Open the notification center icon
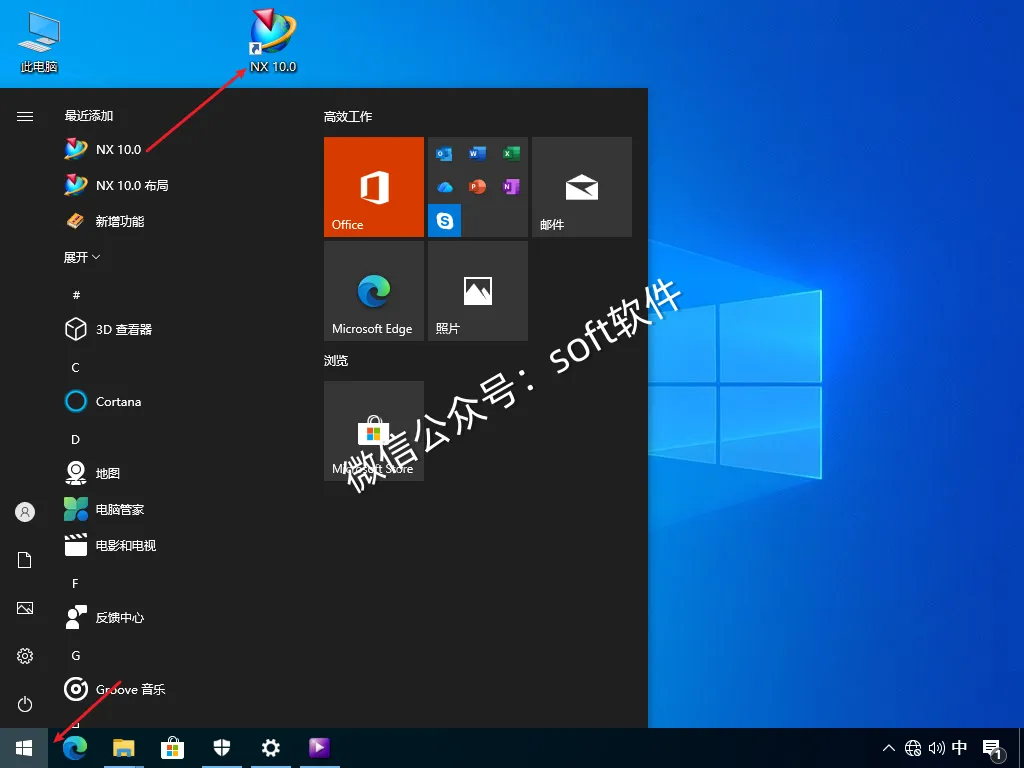 [993, 749]
